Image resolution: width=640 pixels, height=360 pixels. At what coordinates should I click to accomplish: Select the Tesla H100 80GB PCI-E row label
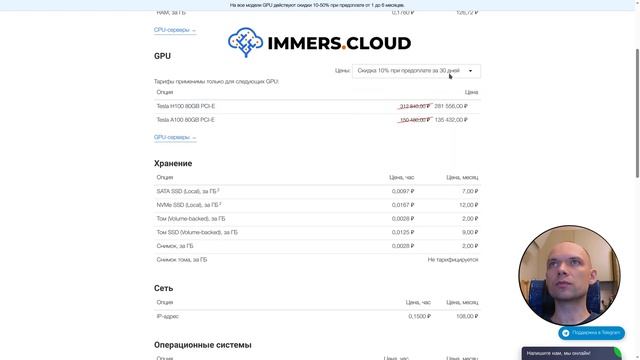coord(186,106)
